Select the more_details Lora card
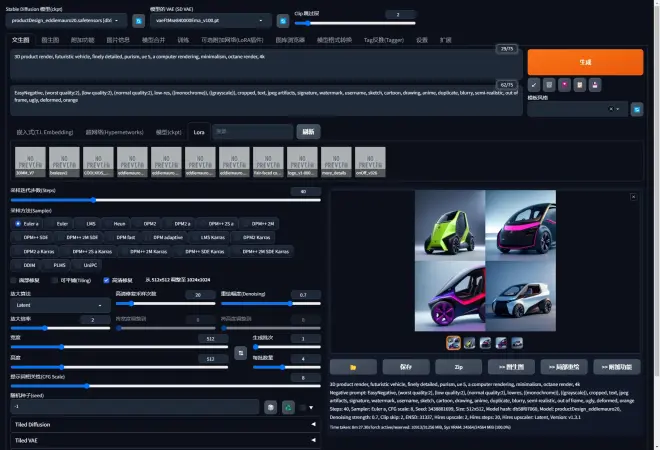This screenshot has width=660, height=450. pos(336,162)
